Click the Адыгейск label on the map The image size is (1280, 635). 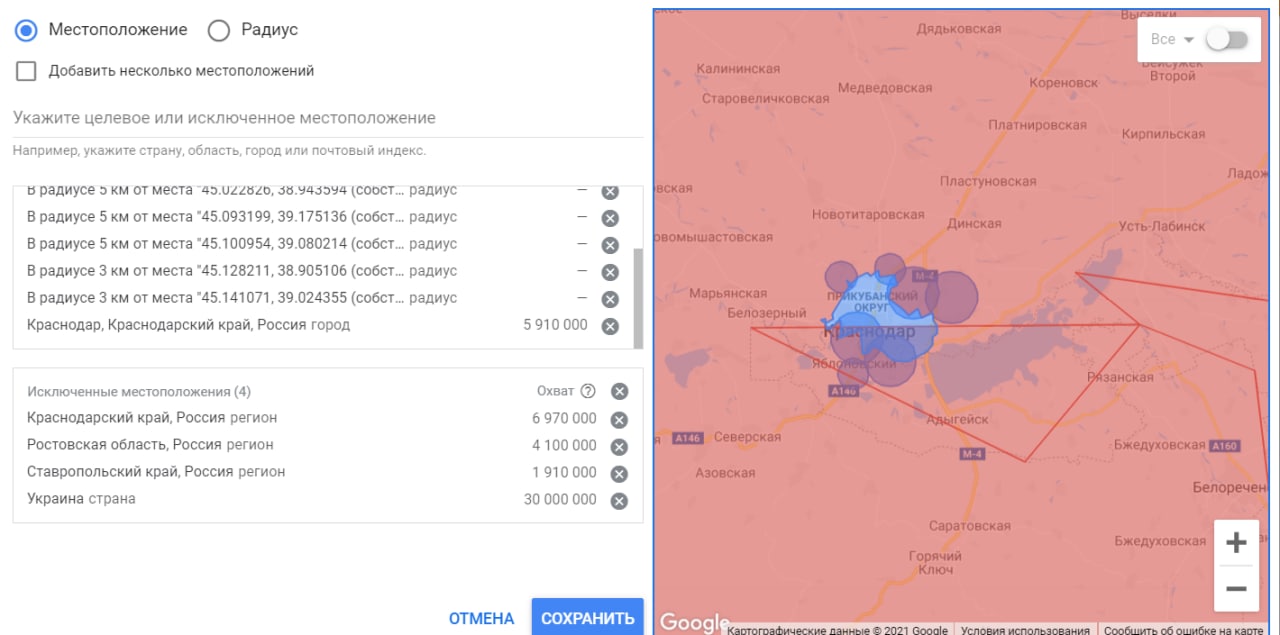click(x=957, y=420)
